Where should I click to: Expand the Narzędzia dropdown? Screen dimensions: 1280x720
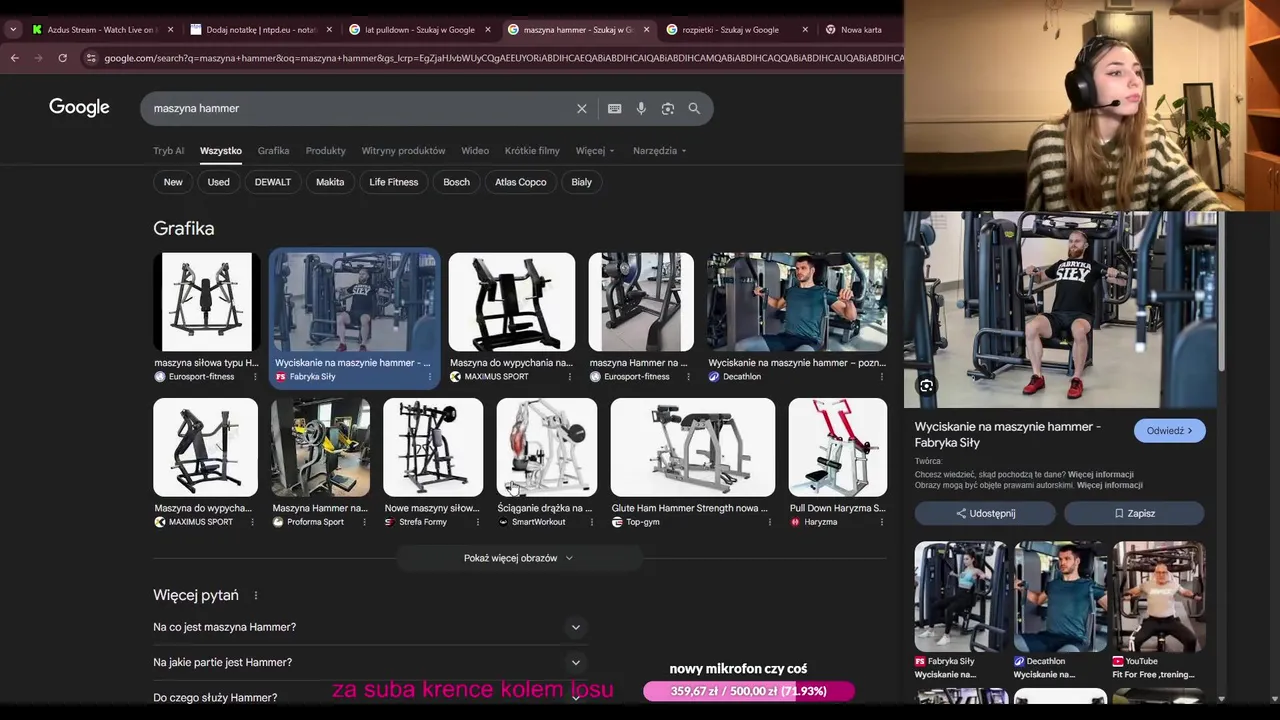tap(660, 151)
